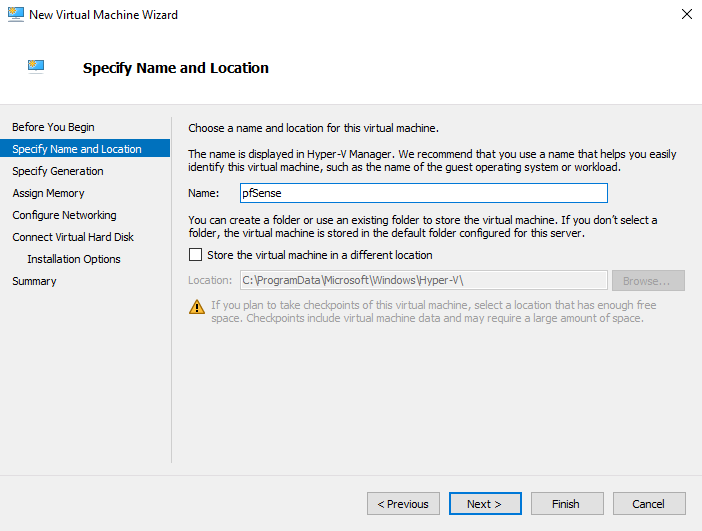Click the Location path text field
Image resolution: width=702 pixels, height=531 pixels.
[x=423, y=281]
